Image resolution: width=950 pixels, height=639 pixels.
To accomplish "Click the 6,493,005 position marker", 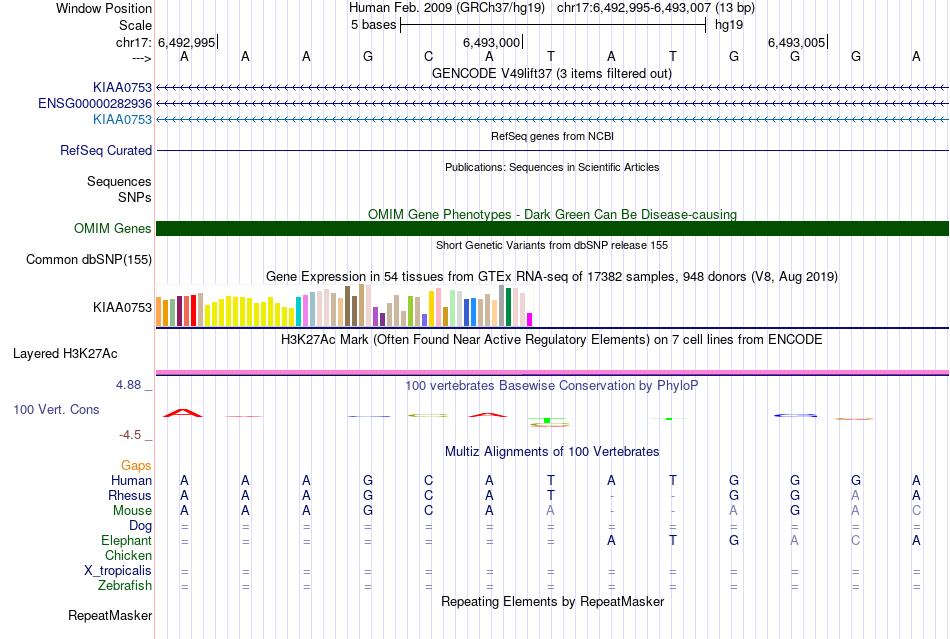I will 796,42.
